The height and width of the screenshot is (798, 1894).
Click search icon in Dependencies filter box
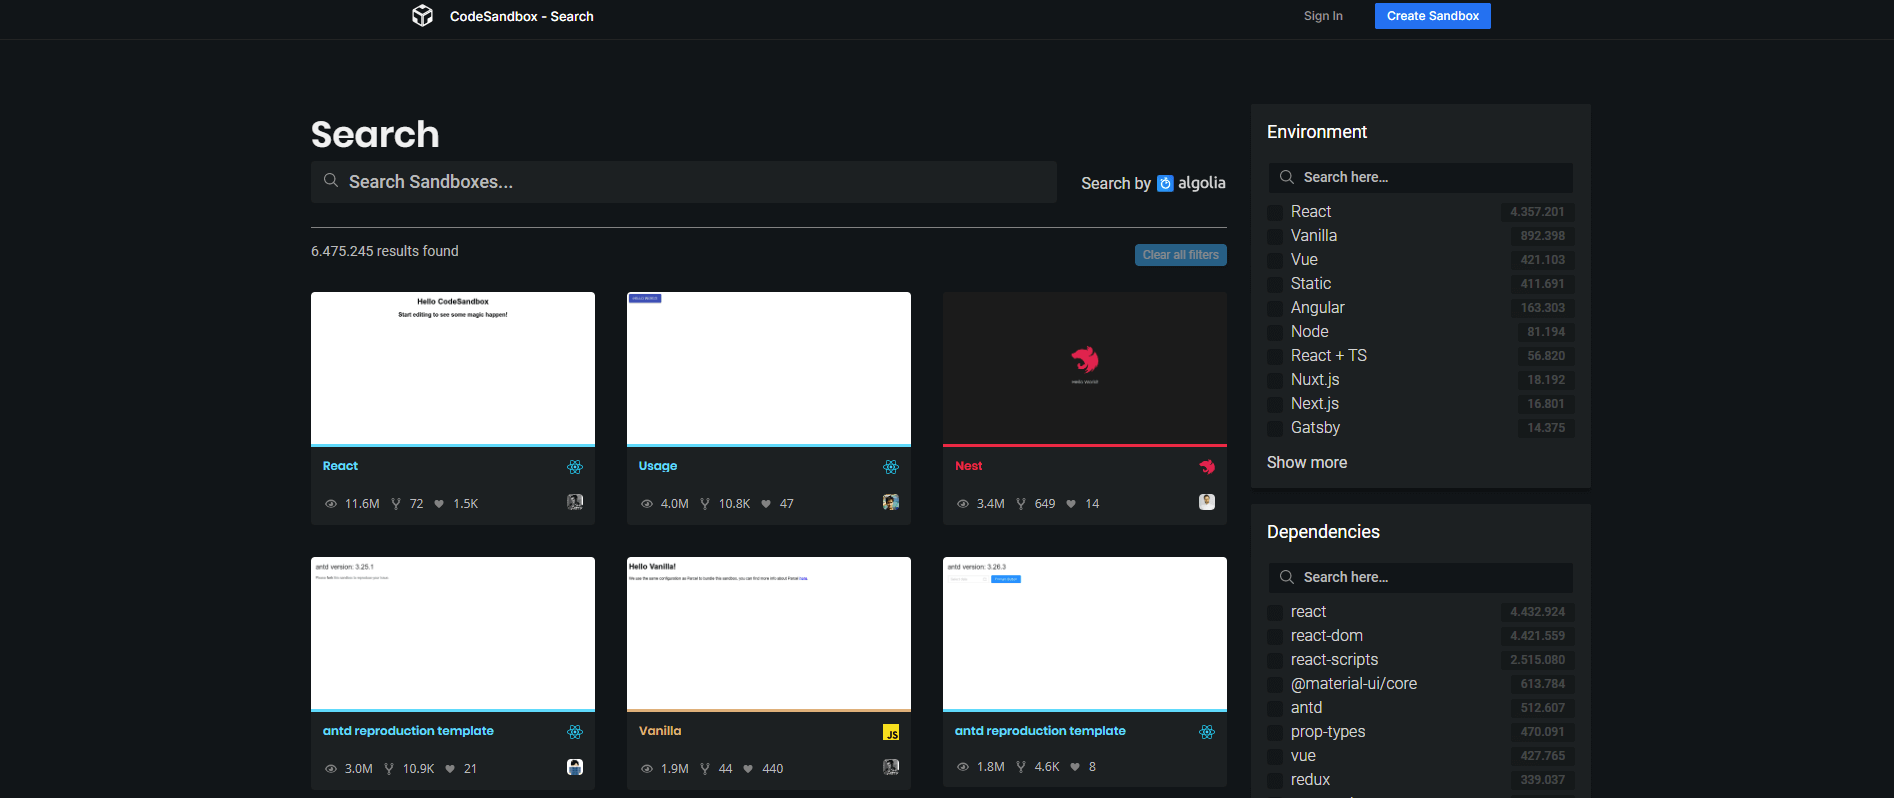(1287, 577)
